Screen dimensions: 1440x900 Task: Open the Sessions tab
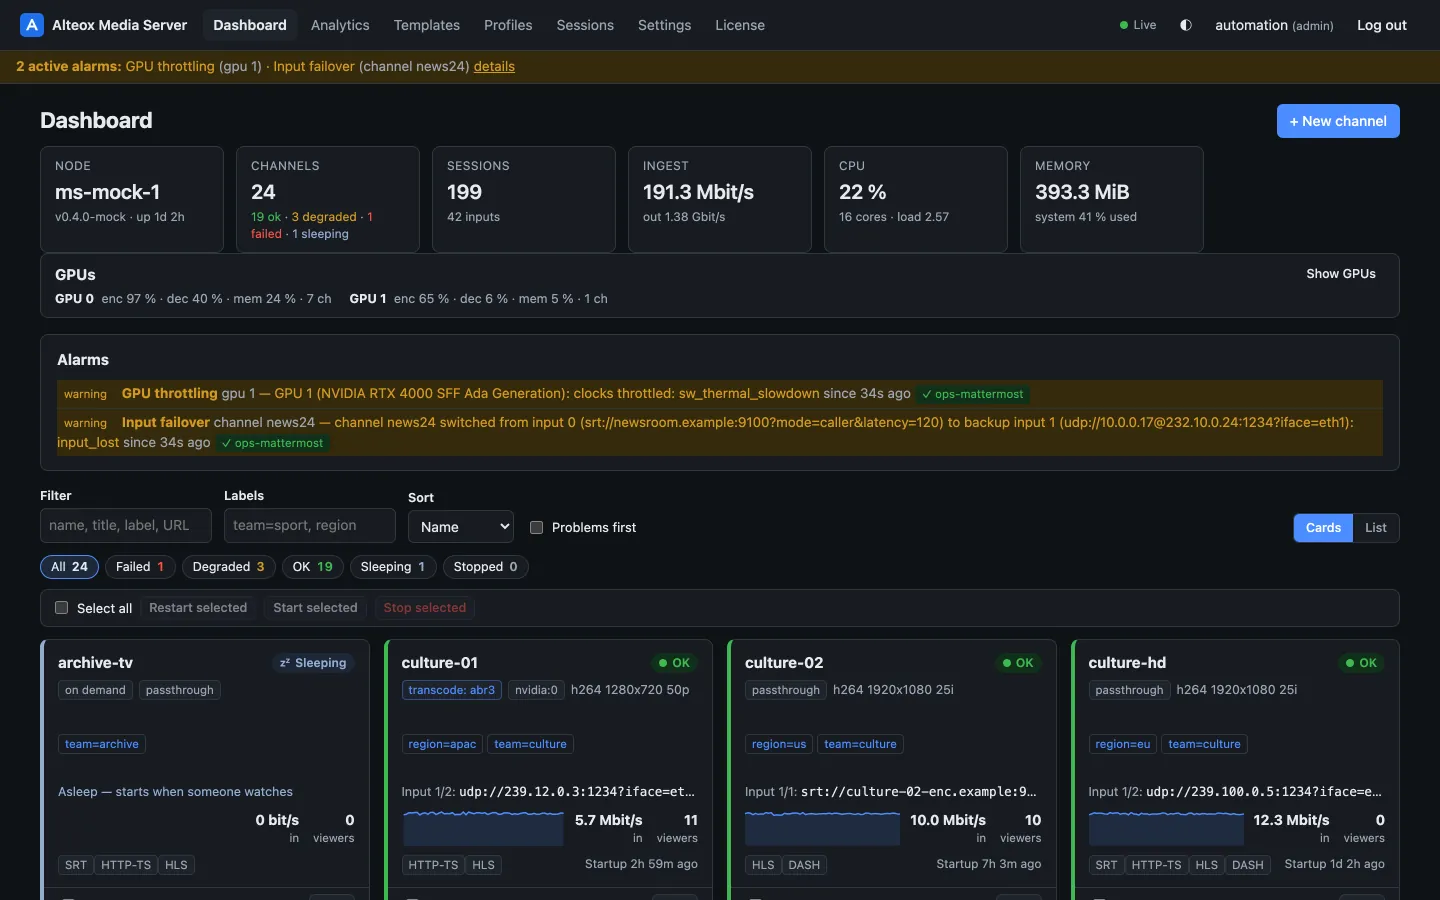coord(585,25)
